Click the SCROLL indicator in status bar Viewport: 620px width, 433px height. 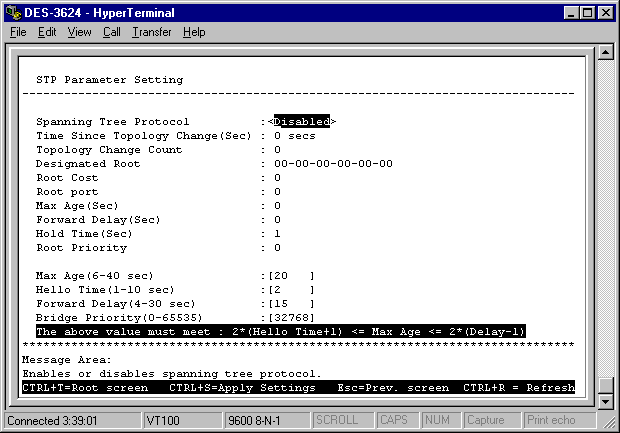[345, 421]
